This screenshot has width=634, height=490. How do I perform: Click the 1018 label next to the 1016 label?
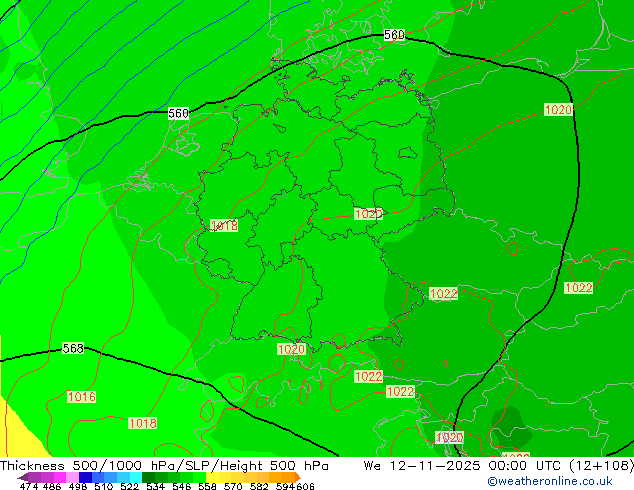[142, 423]
